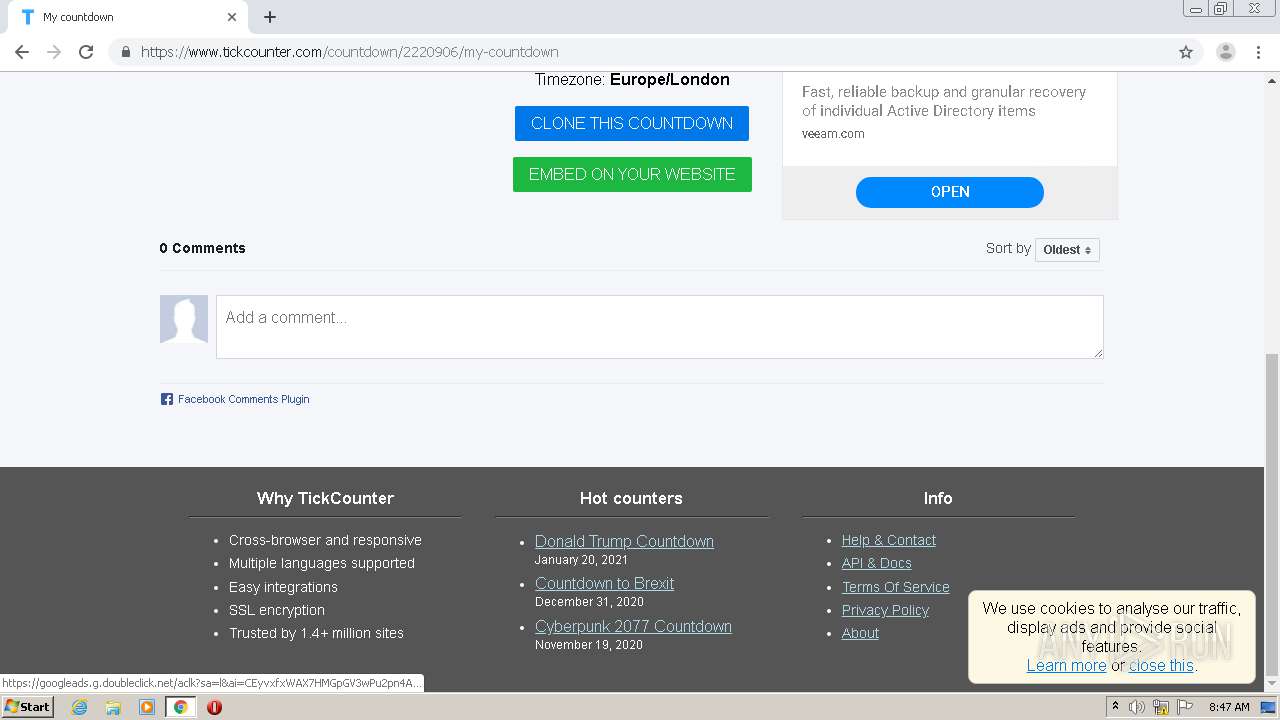
Task: Click the Hot counters heading
Action: click(631, 498)
